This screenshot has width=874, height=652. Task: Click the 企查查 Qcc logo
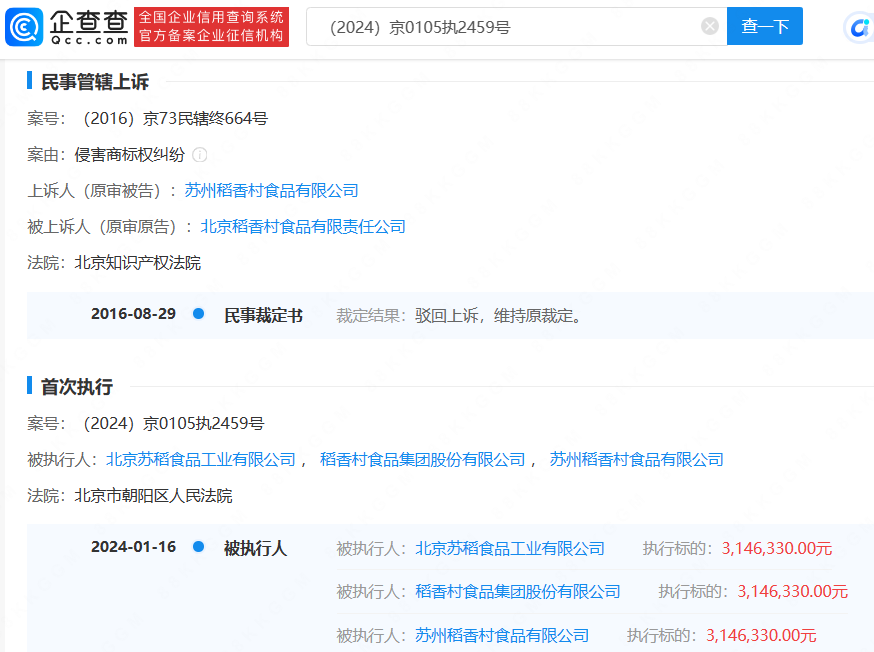[x=66, y=27]
